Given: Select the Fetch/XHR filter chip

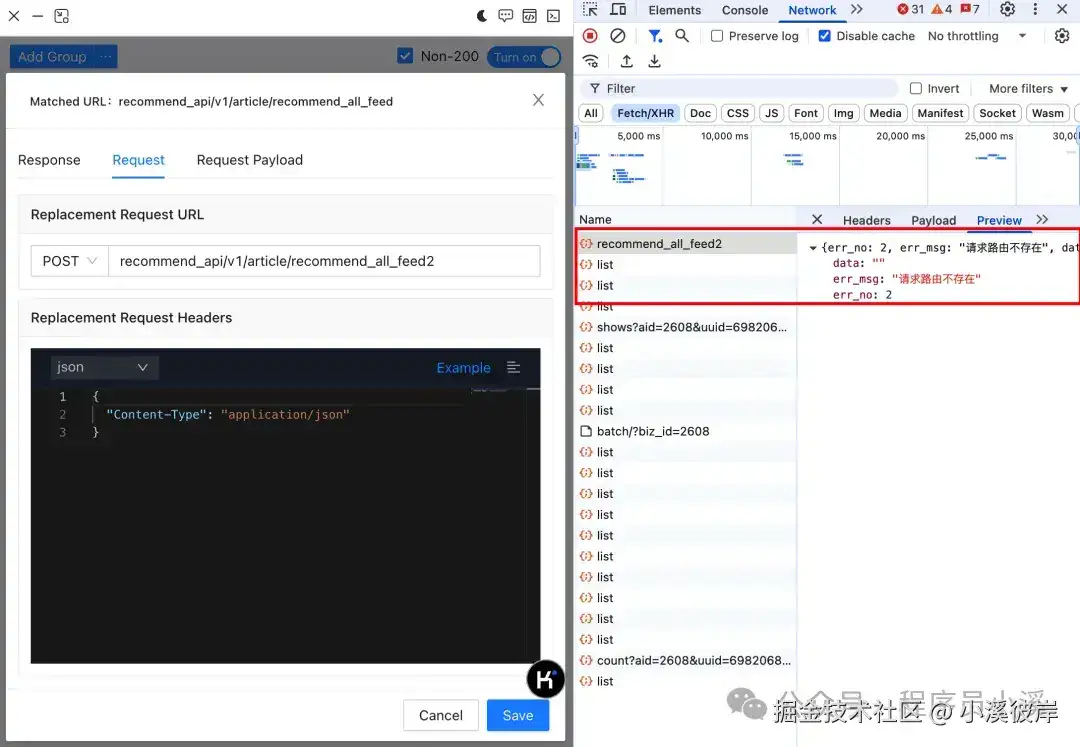Looking at the screenshot, I should coord(645,113).
